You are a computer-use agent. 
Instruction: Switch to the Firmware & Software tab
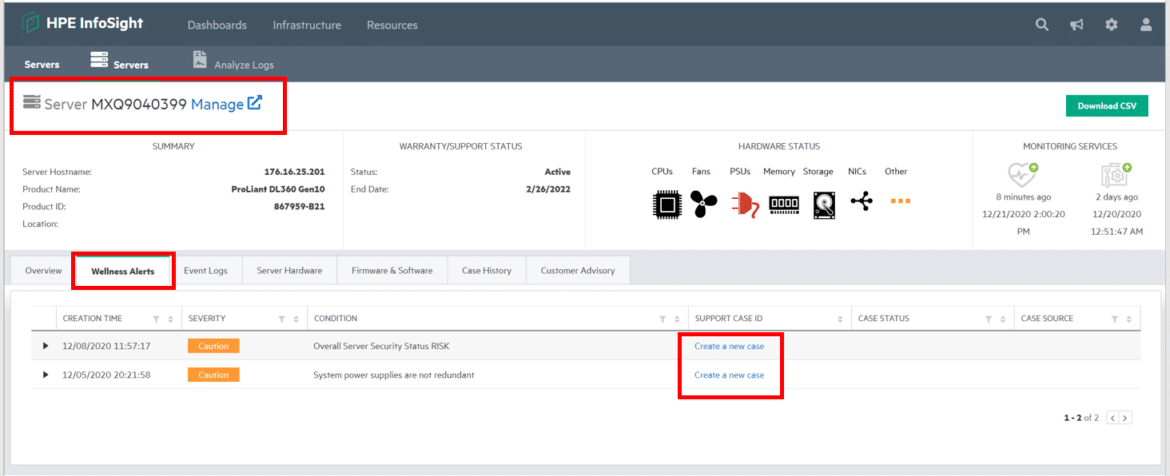[392, 270]
